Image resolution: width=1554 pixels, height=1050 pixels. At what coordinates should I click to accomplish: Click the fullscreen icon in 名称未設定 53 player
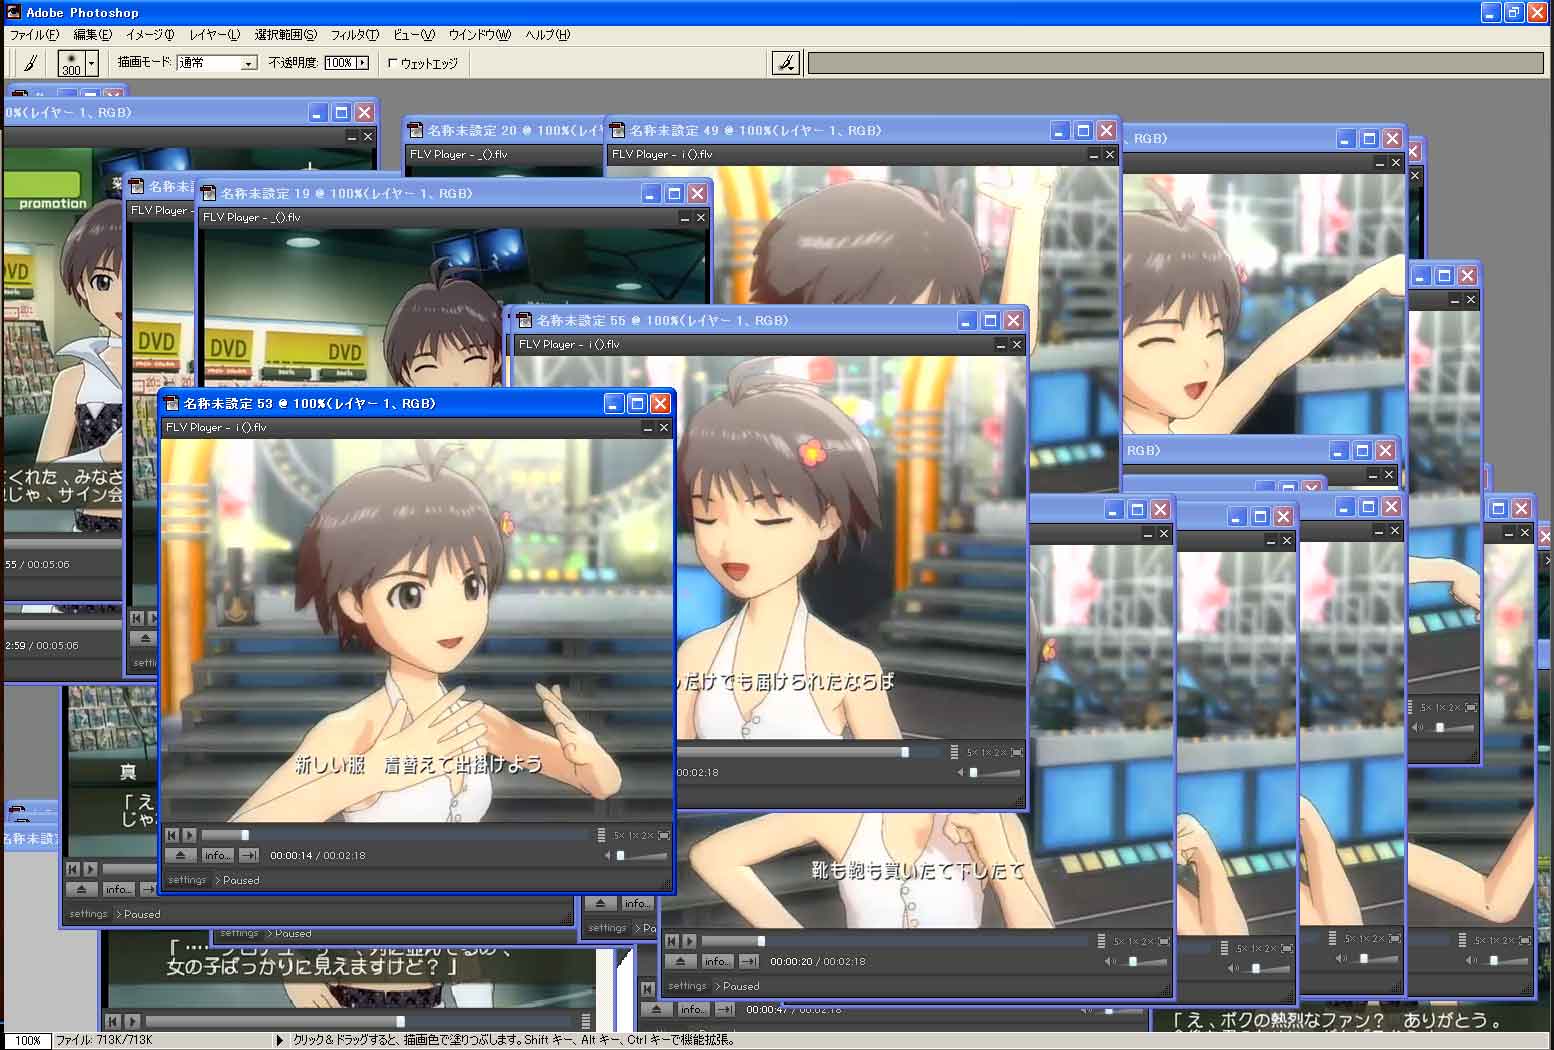pos(664,835)
